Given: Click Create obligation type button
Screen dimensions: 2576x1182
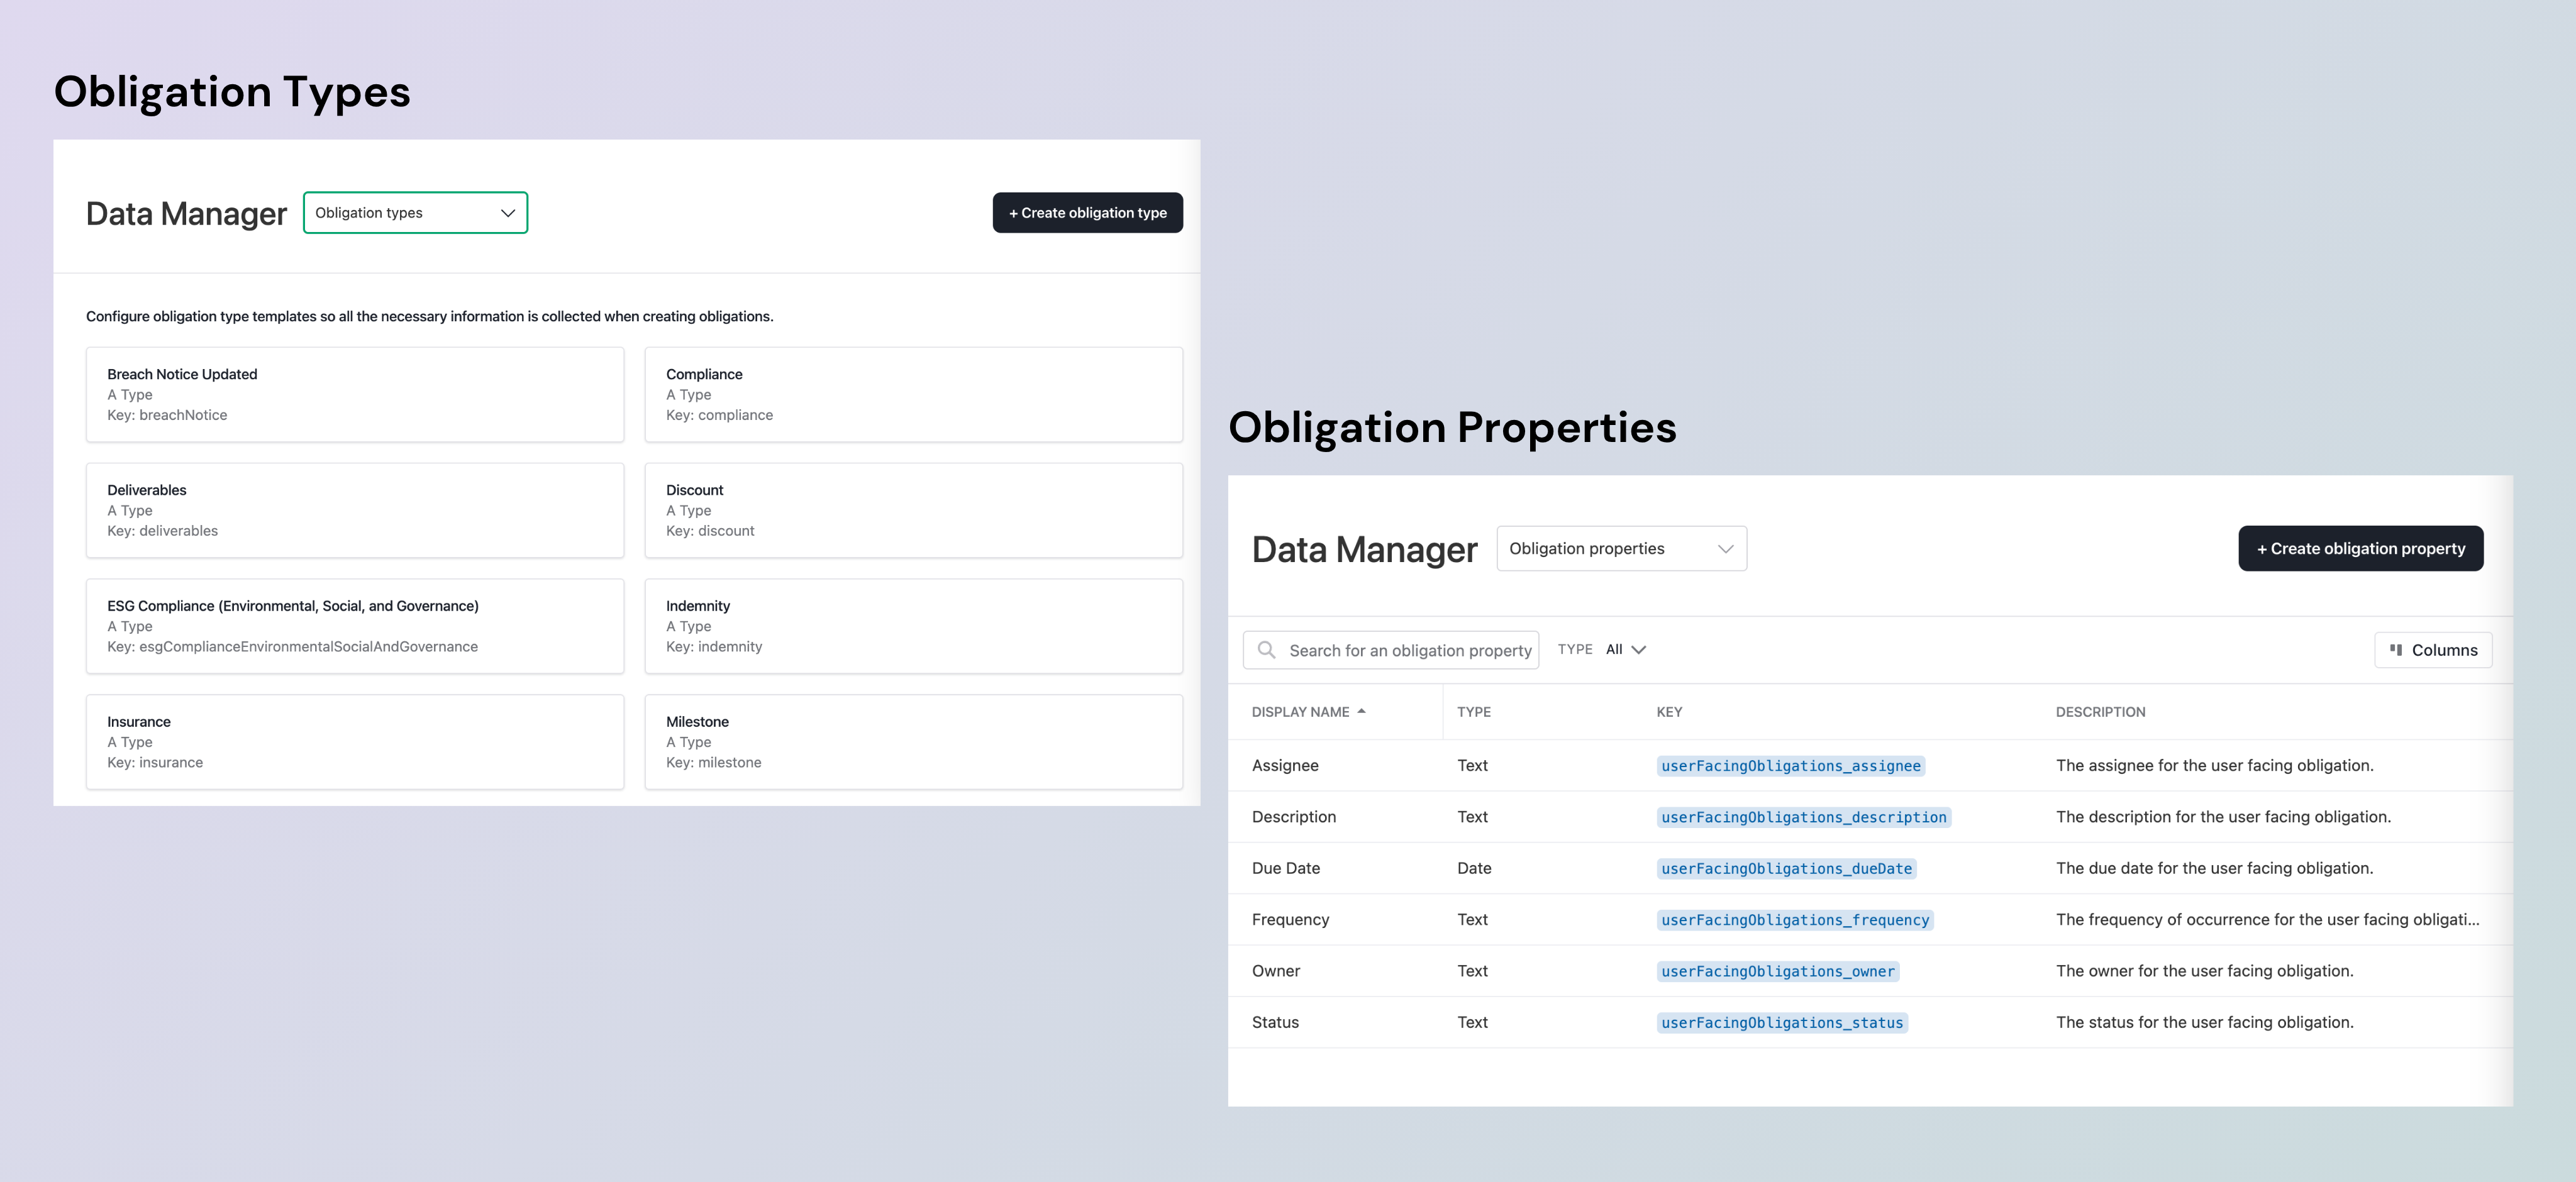Looking at the screenshot, I should 1087,213.
